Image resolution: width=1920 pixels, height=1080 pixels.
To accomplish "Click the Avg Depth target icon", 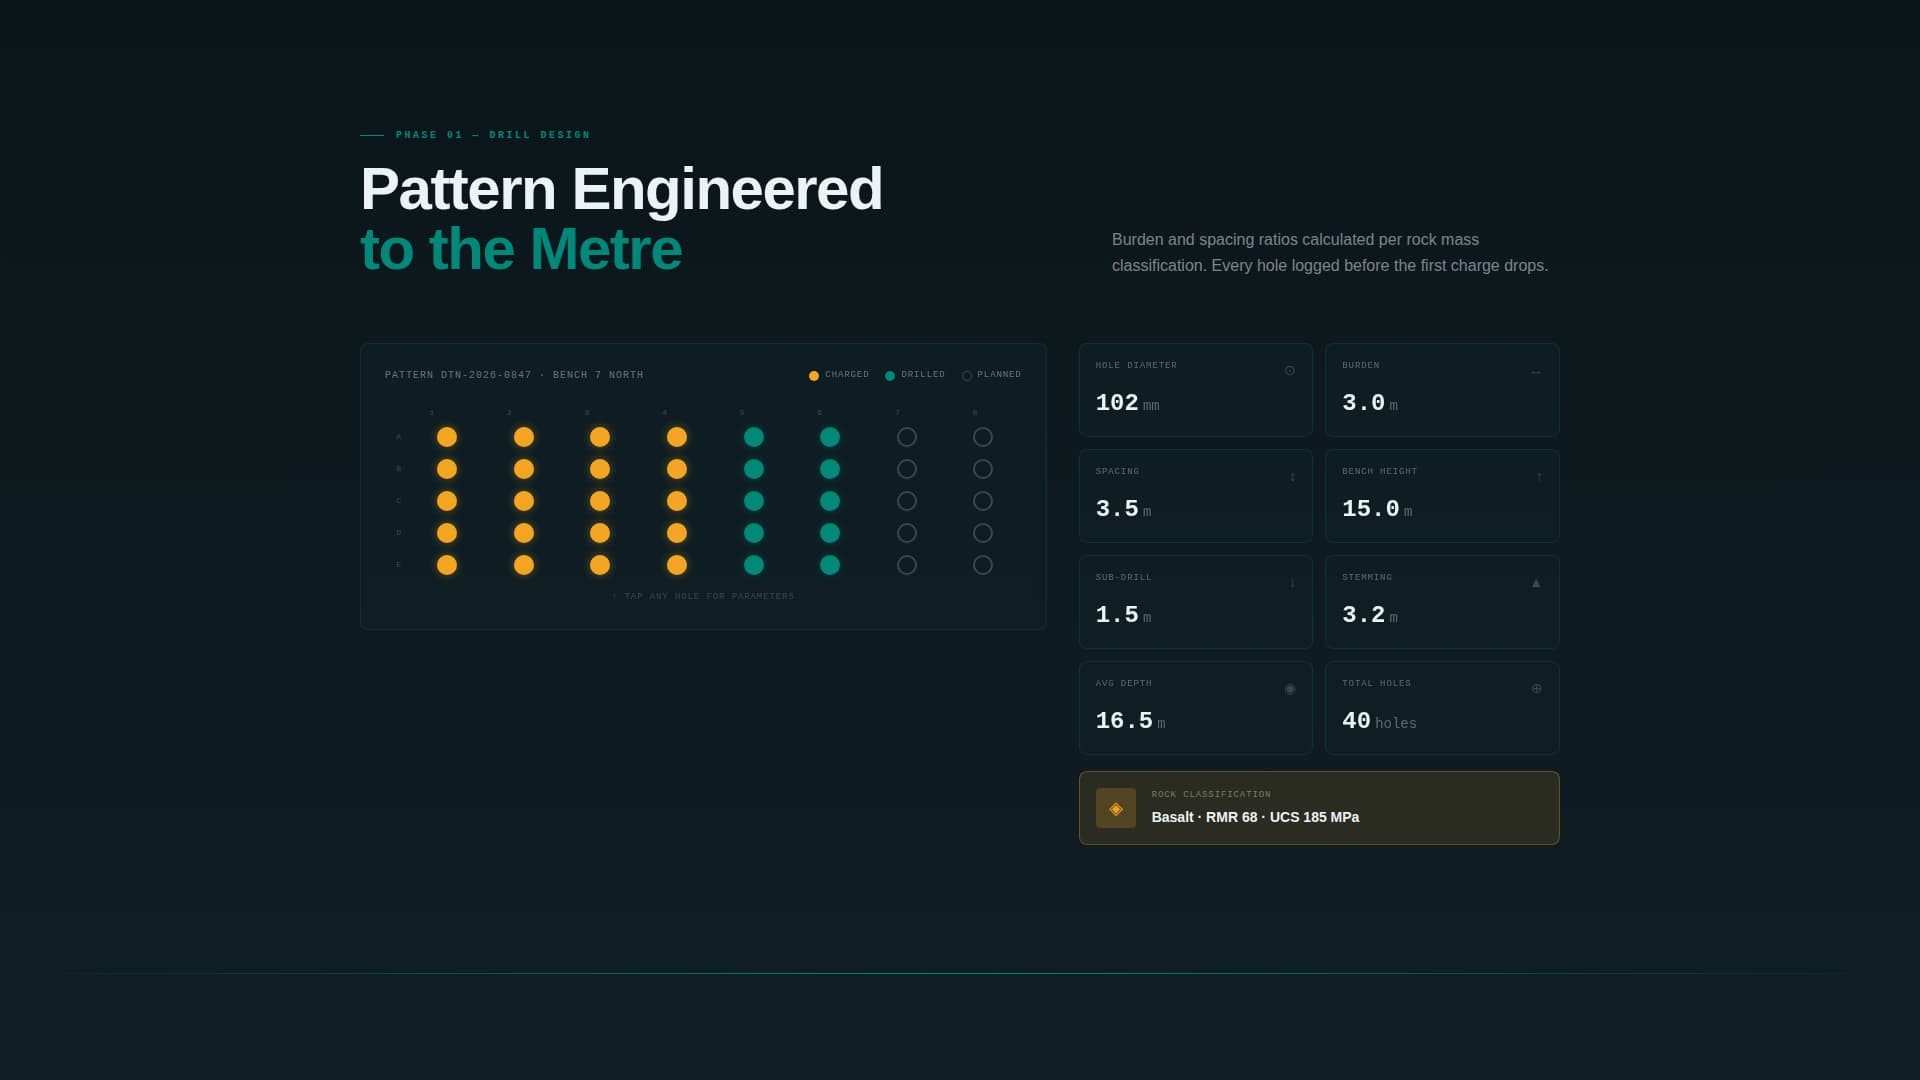I will 1289,689.
